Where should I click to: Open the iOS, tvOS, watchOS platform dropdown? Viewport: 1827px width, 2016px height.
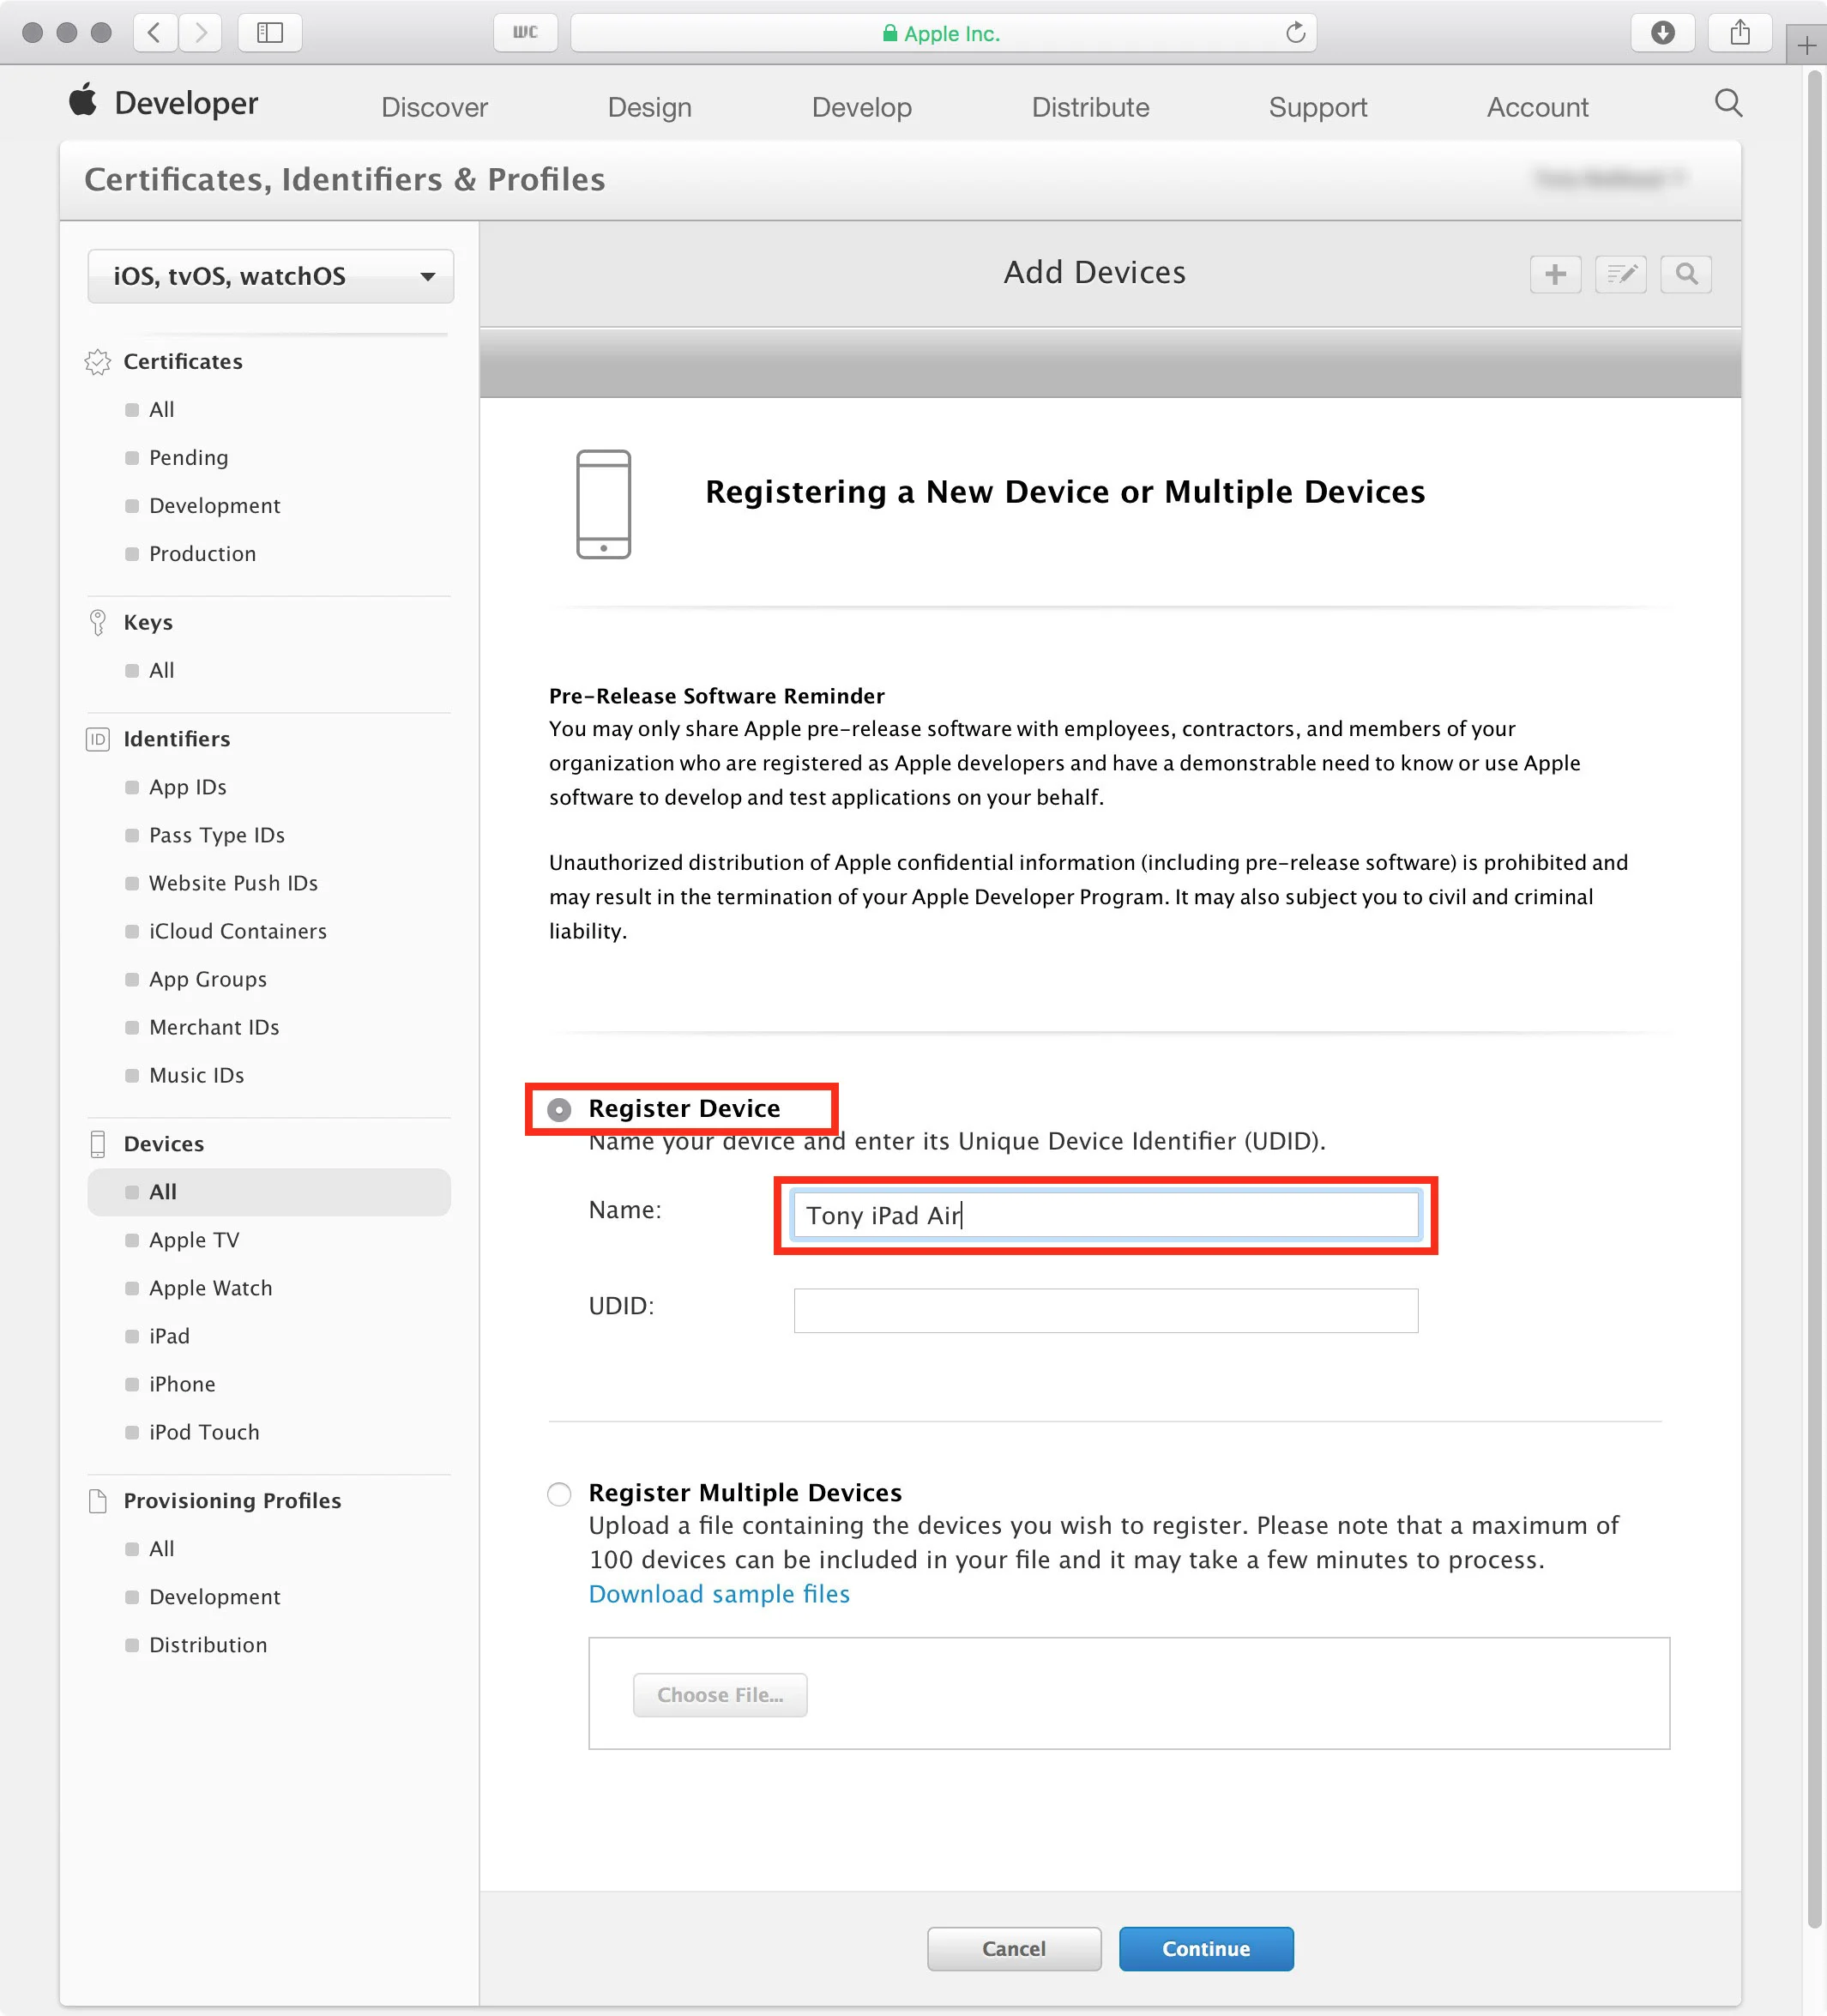[270, 276]
